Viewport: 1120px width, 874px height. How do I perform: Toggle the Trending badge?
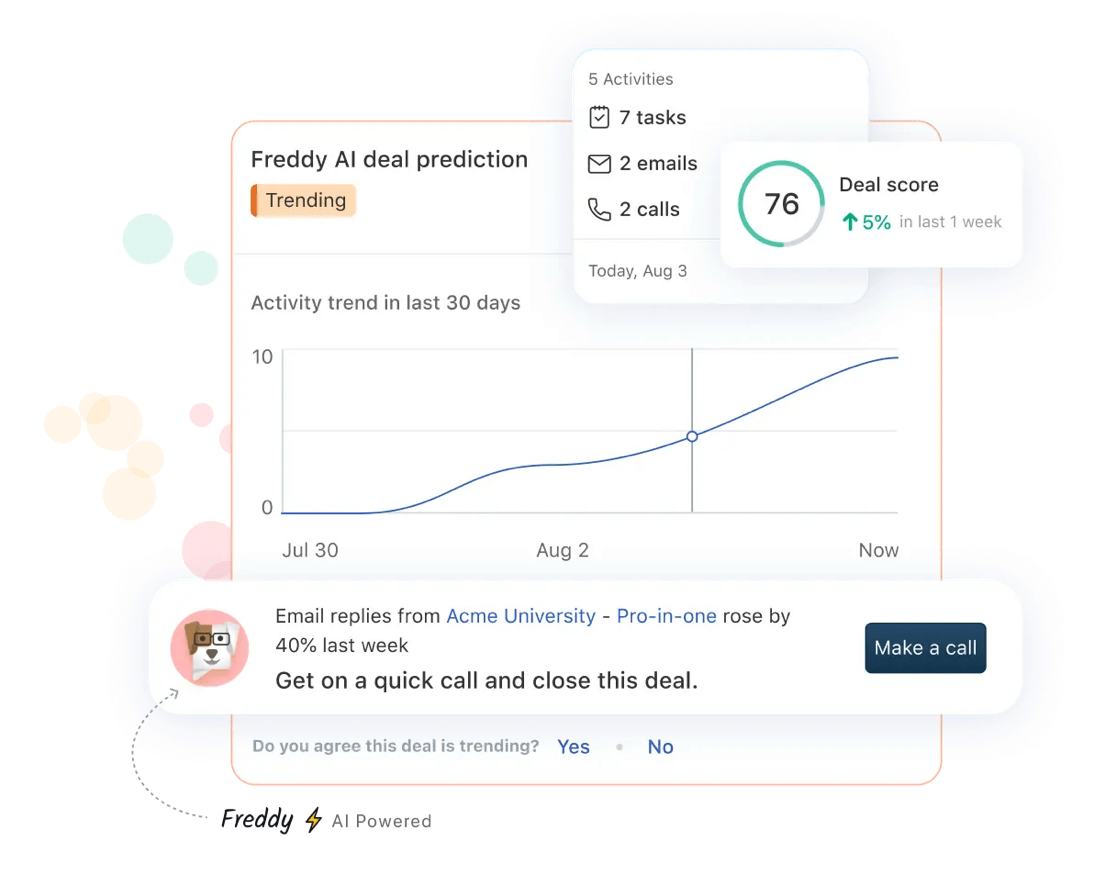[x=303, y=200]
